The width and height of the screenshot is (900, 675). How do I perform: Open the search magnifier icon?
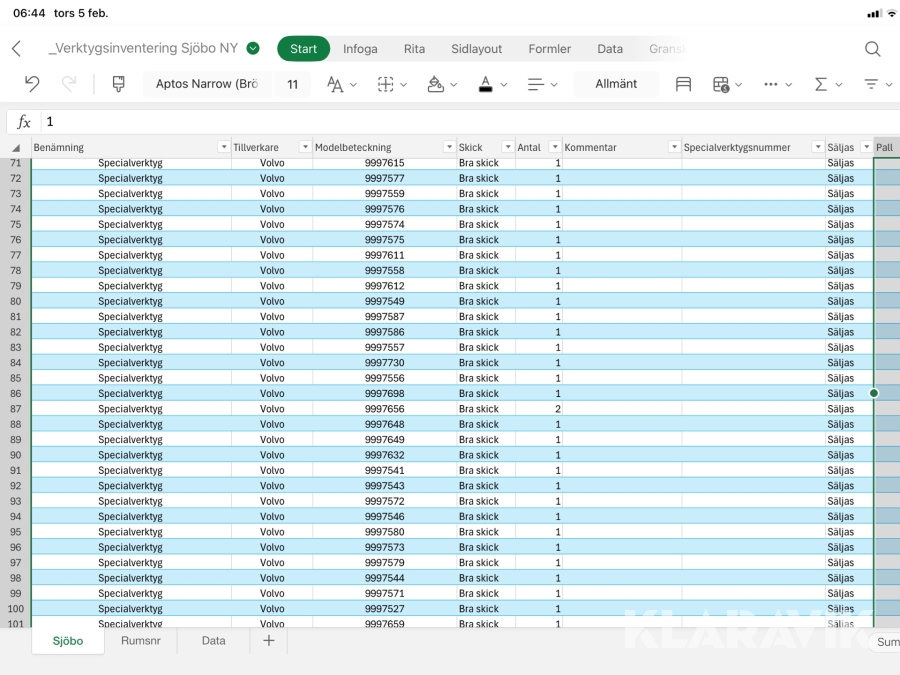click(x=872, y=49)
